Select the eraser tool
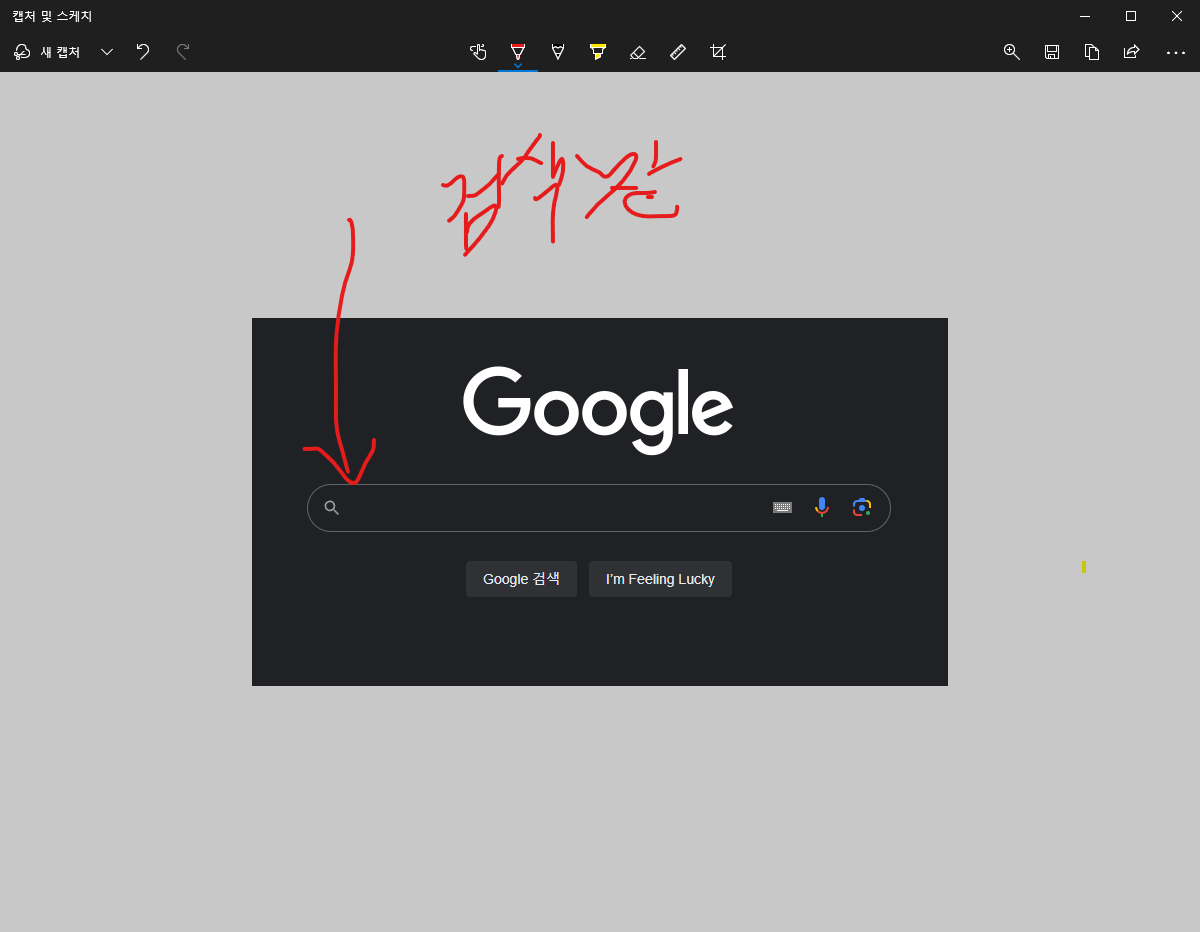 (638, 52)
